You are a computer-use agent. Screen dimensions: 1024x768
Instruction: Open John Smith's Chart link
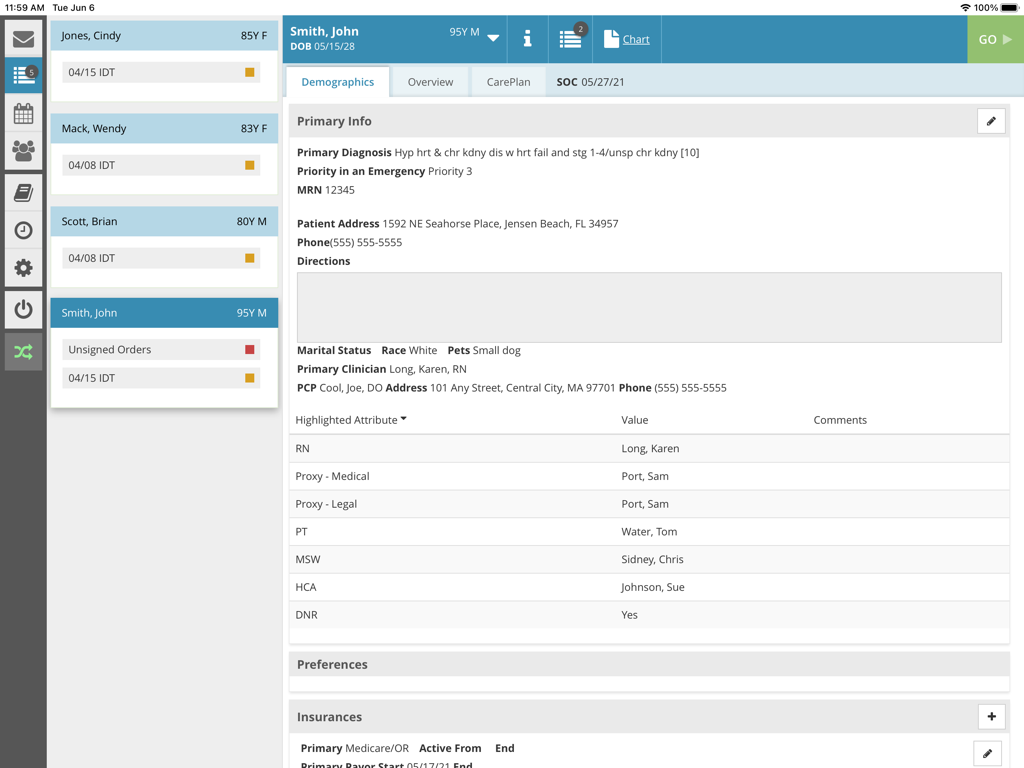[634, 39]
